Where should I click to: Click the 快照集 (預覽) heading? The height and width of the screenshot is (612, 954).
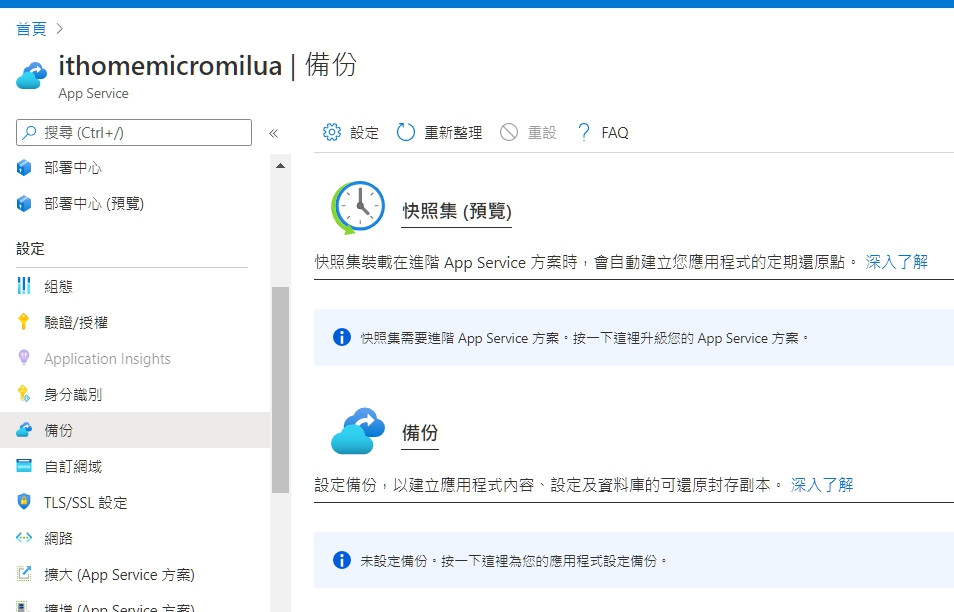point(457,211)
